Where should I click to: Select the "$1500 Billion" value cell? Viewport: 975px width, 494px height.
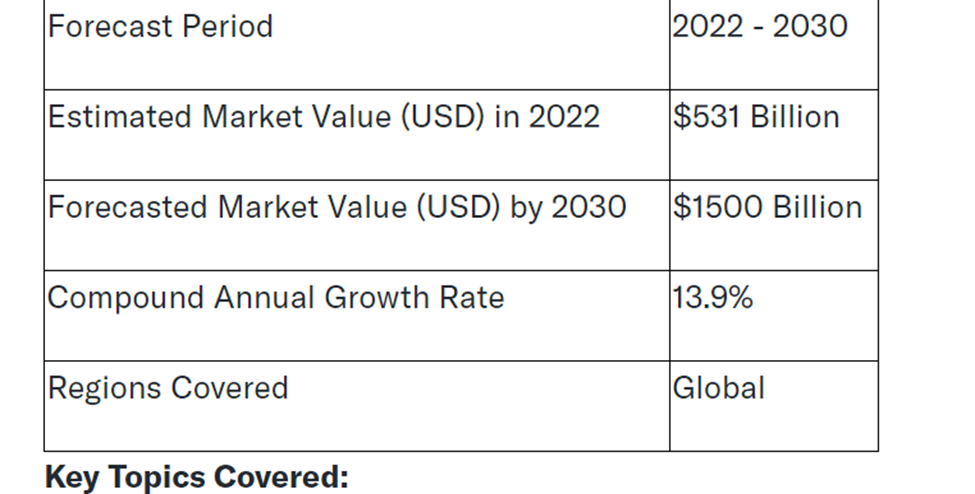point(767,207)
